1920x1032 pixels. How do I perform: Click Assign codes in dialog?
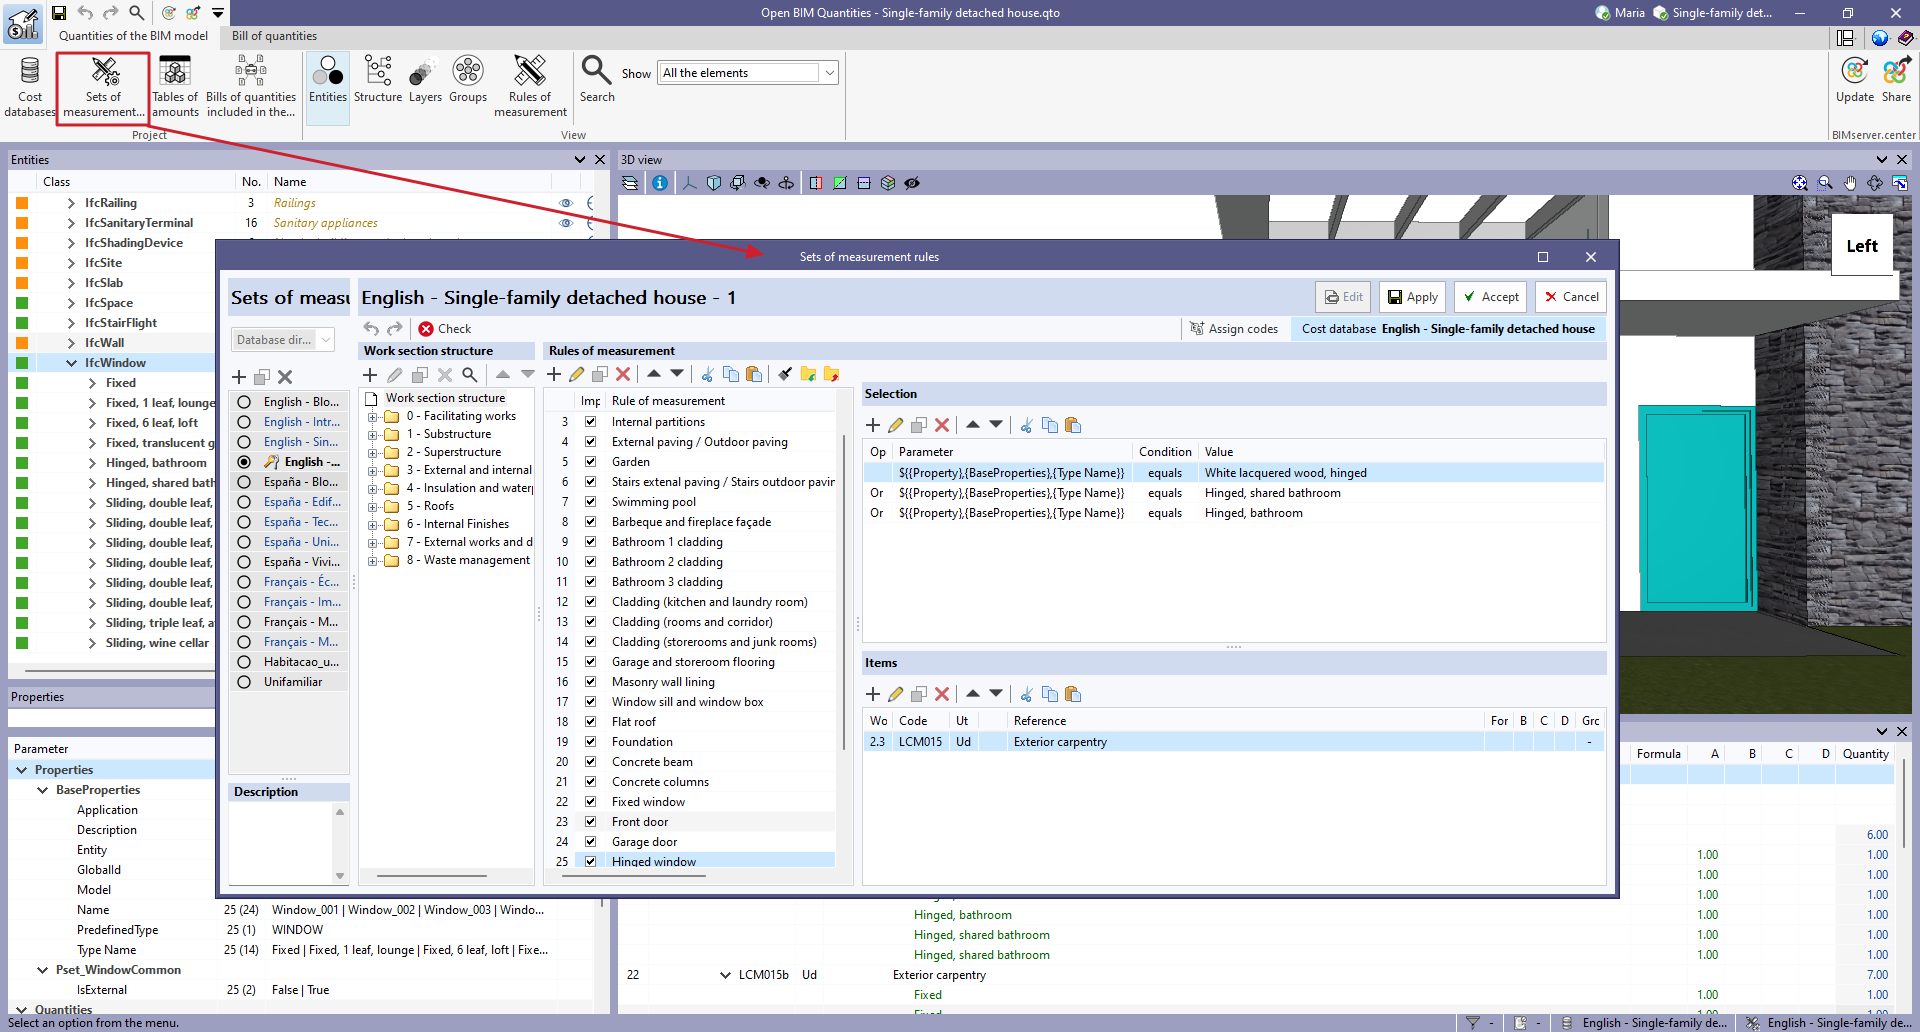tap(1234, 329)
